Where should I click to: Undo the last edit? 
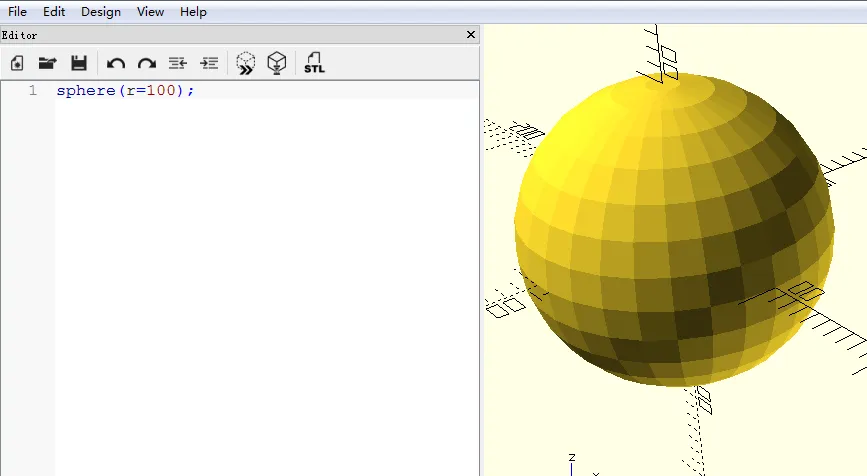point(116,64)
